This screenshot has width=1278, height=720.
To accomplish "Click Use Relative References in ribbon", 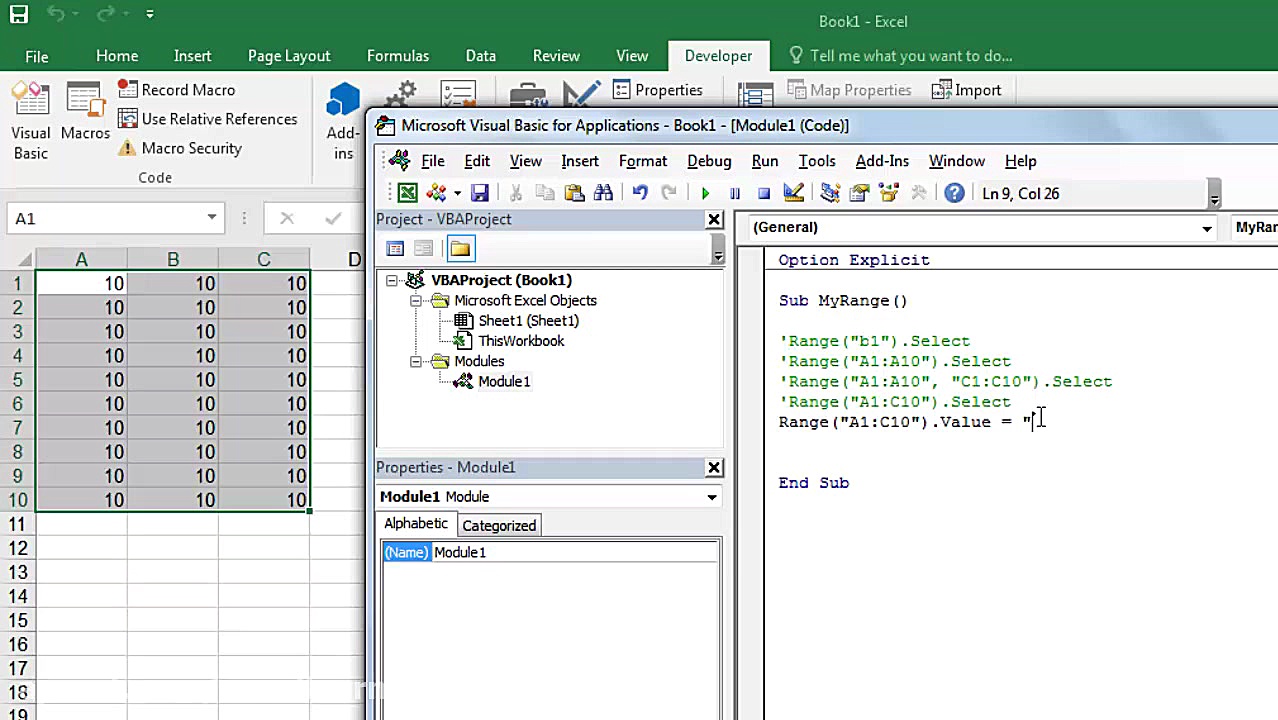I will pyautogui.click(x=208, y=119).
